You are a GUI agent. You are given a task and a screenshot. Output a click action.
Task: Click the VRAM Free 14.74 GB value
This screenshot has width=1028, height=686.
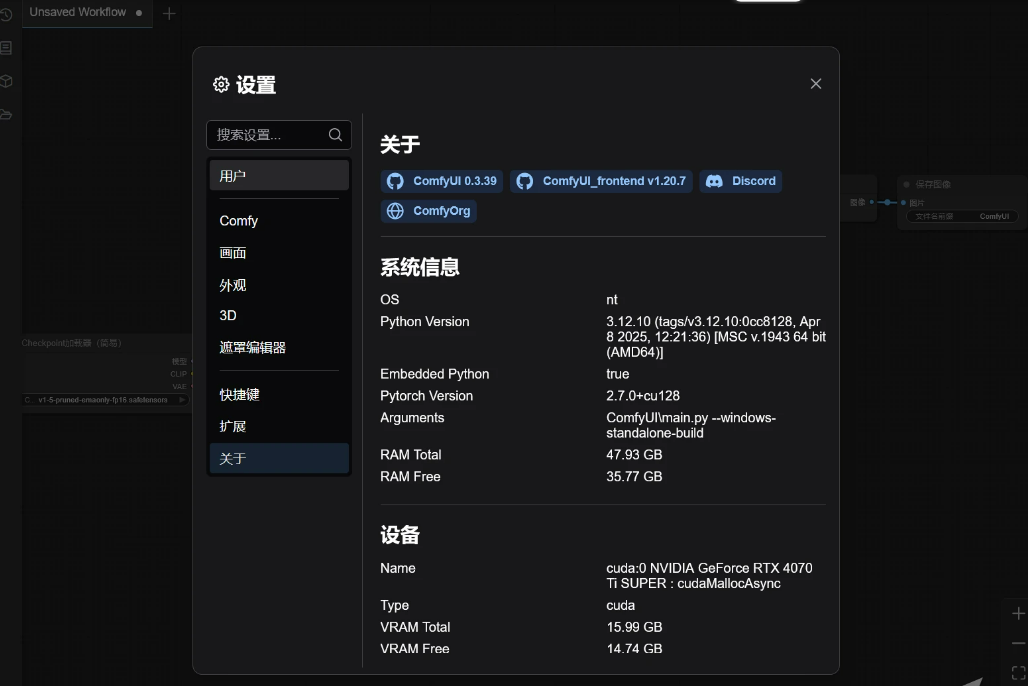tap(634, 649)
